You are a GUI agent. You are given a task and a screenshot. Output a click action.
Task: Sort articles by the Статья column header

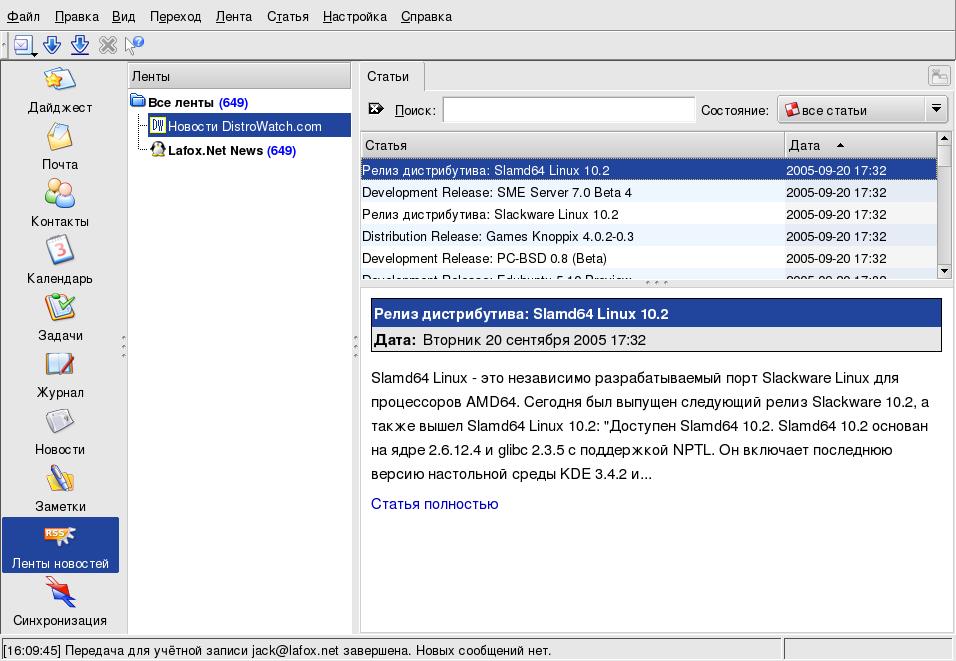tap(573, 145)
